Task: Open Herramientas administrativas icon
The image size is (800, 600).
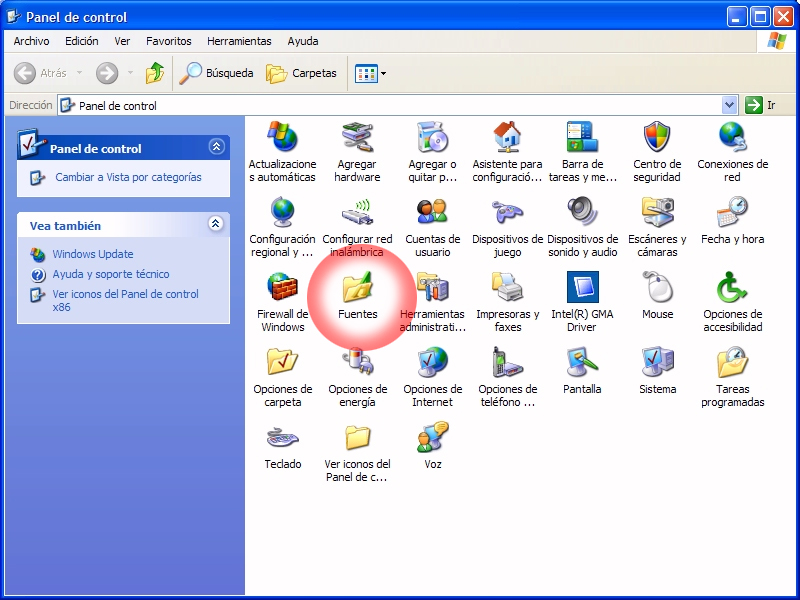Action: [432, 287]
